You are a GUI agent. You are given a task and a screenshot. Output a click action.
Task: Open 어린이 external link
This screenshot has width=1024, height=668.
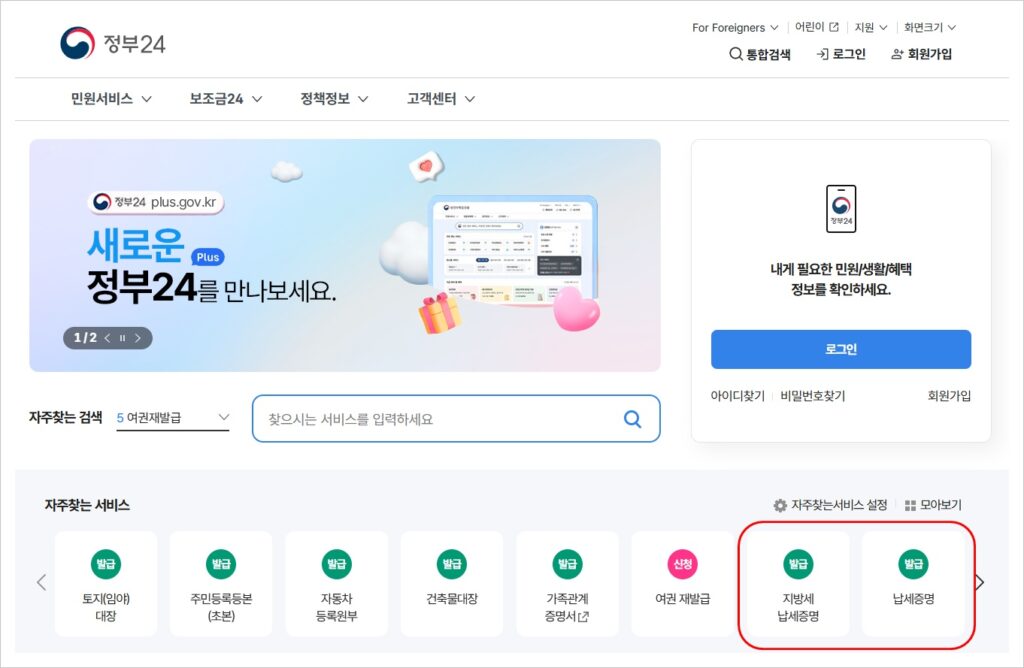tap(816, 27)
